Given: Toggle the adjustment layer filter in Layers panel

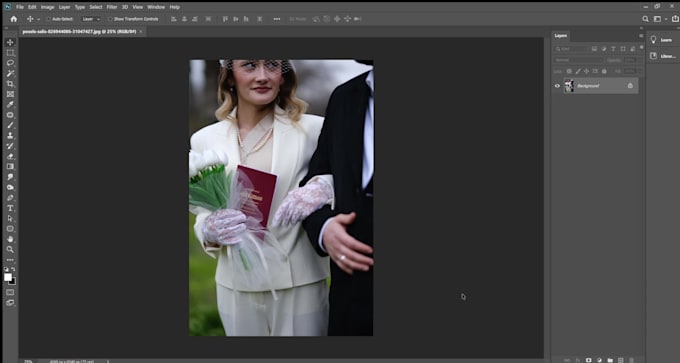Looking at the screenshot, I should (x=604, y=49).
